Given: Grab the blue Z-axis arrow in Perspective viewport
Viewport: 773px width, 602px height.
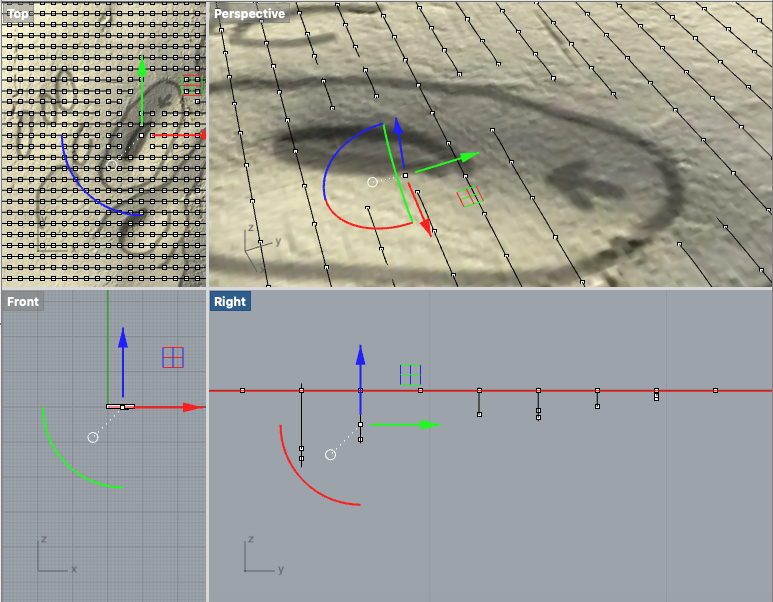Looking at the screenshot, I should point(400,143).
